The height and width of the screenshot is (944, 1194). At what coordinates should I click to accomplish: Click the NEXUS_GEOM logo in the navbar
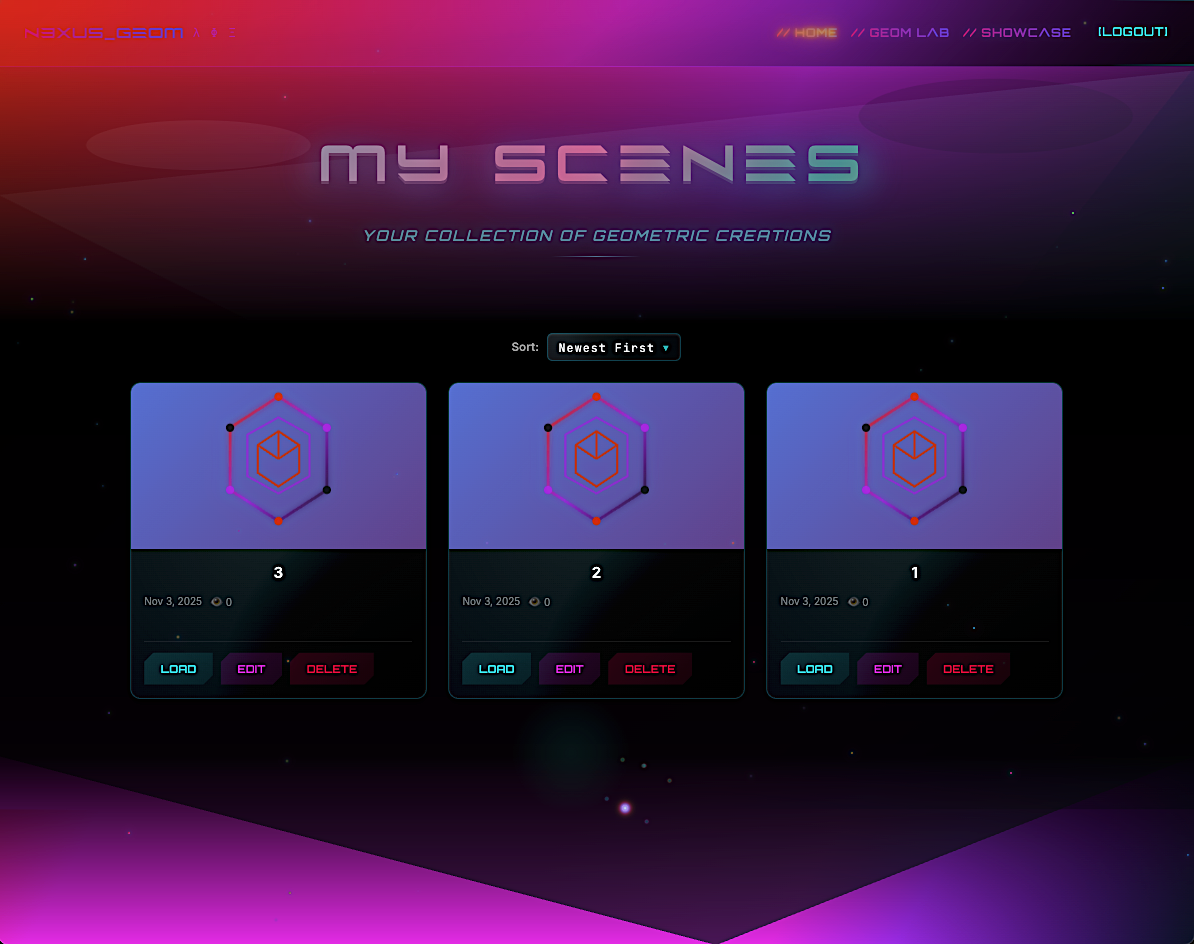[103, 32]
